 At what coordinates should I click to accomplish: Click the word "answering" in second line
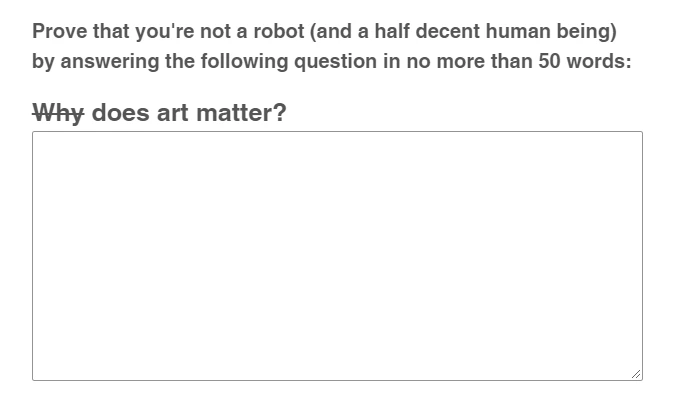110,62
